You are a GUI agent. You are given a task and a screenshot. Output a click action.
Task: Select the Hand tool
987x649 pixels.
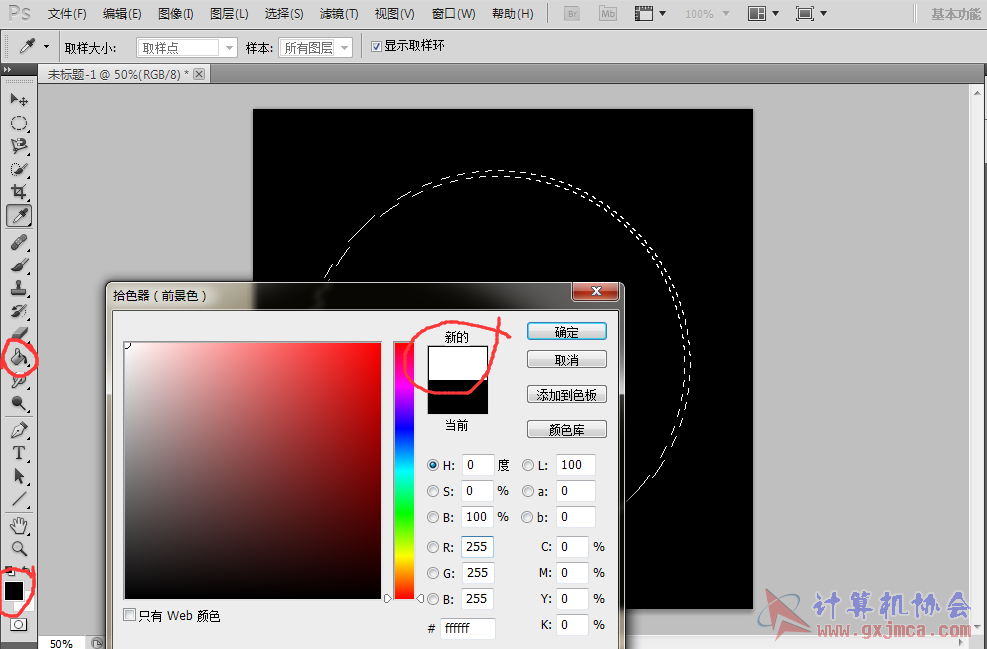pyautogui.click(x=19, y=525)
